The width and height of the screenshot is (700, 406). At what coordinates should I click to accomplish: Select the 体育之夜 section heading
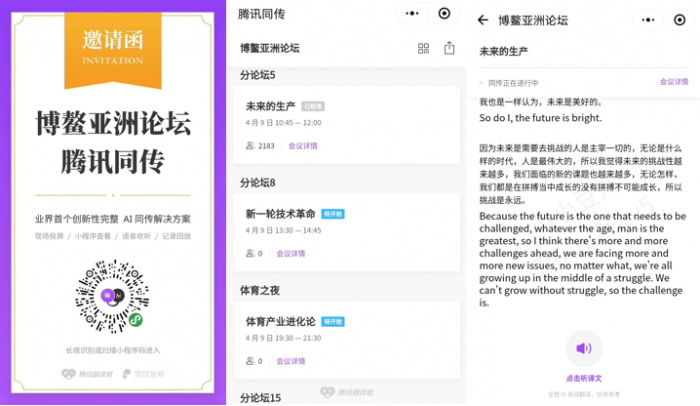(260, 290)
